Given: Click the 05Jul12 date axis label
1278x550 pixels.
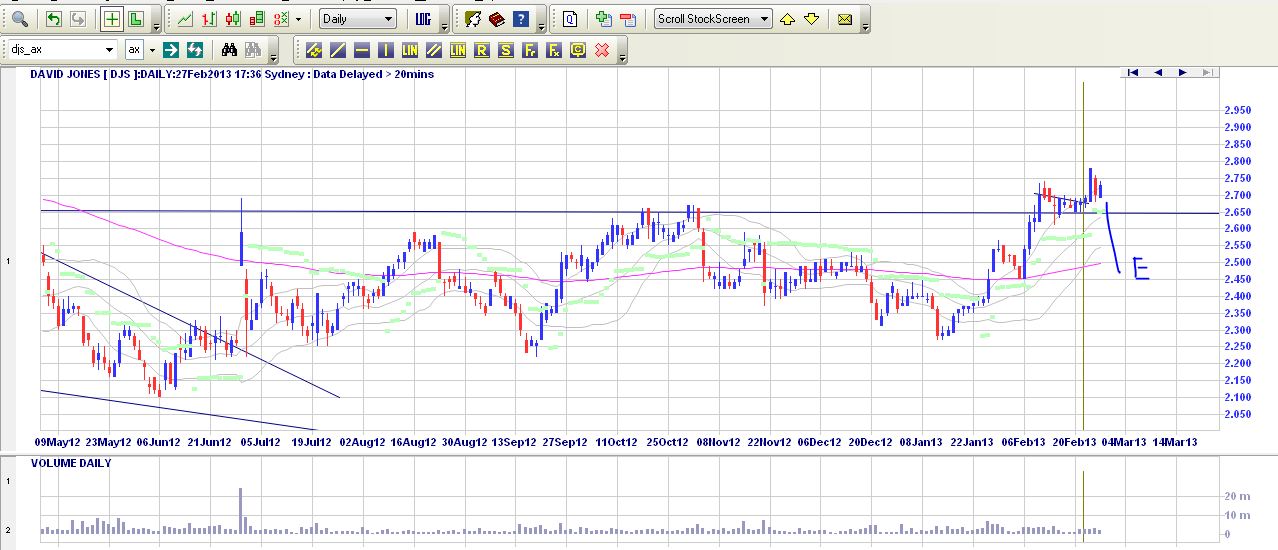Looking at the screenshot, I should click(261, 441).
